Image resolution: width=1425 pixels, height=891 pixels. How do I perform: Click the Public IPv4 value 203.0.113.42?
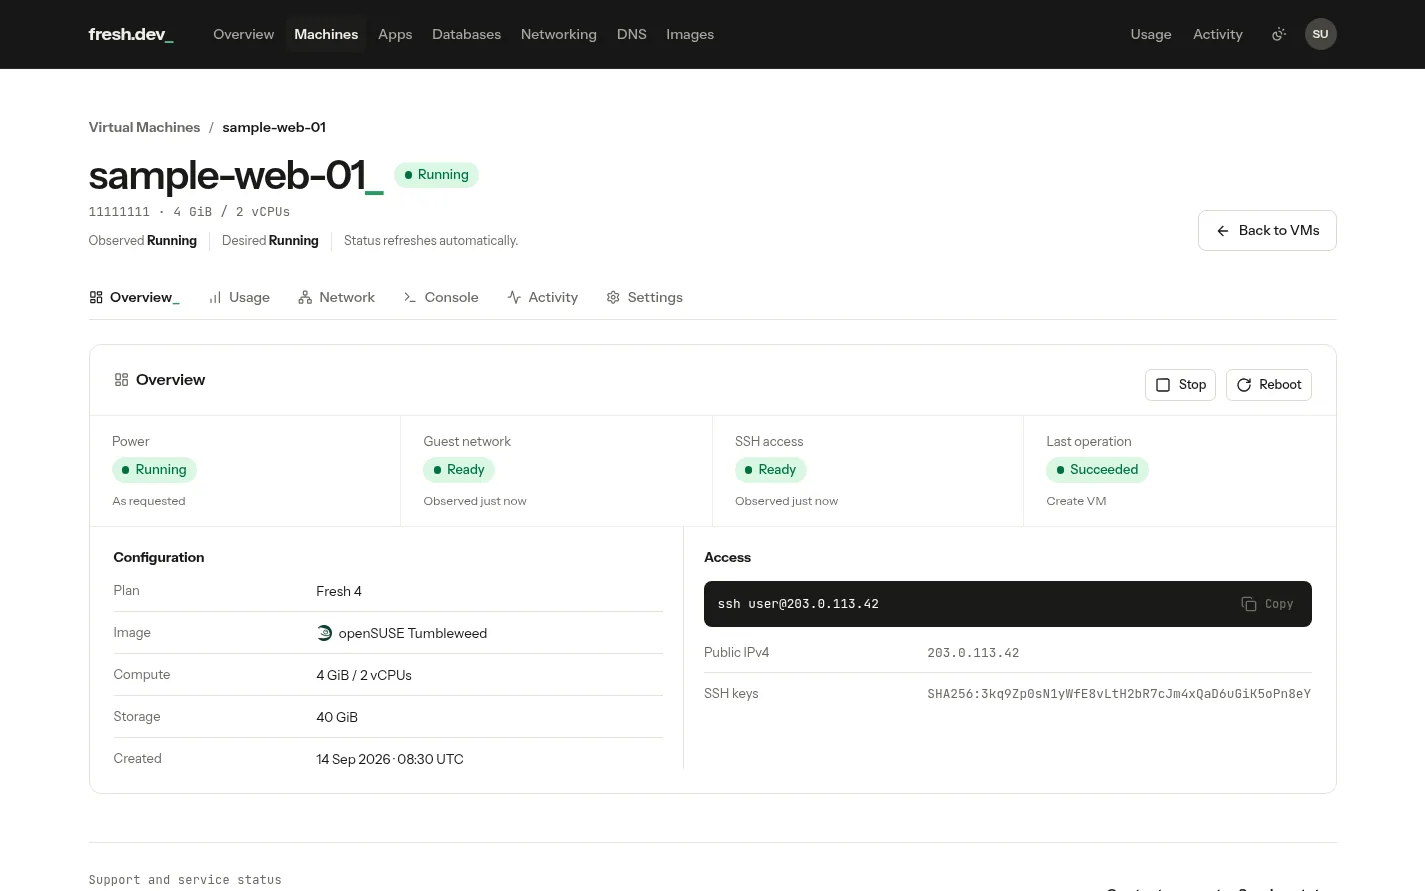973,653
